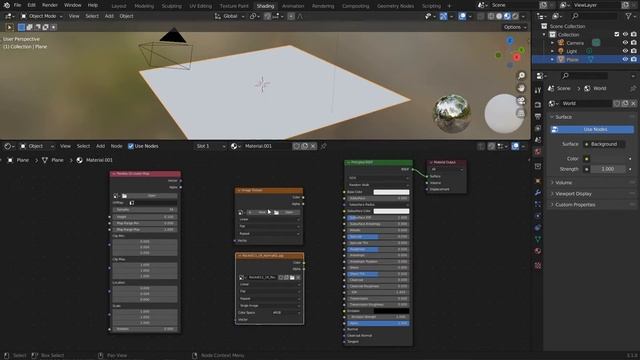
Task: Click the open folder icon in Image Texture node
Action: tap(276, 212)
